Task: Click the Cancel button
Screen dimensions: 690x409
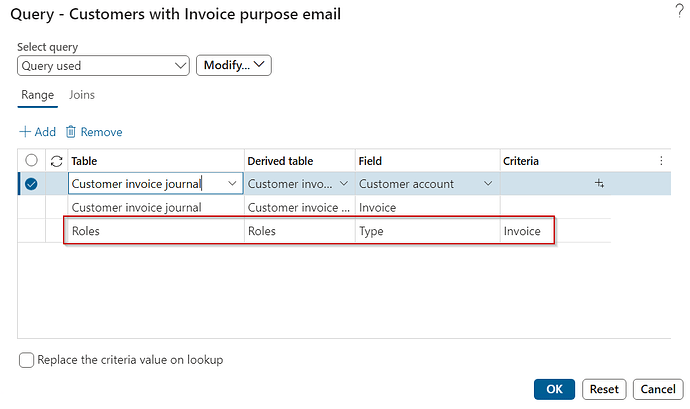Action: (x=658, y=389)
